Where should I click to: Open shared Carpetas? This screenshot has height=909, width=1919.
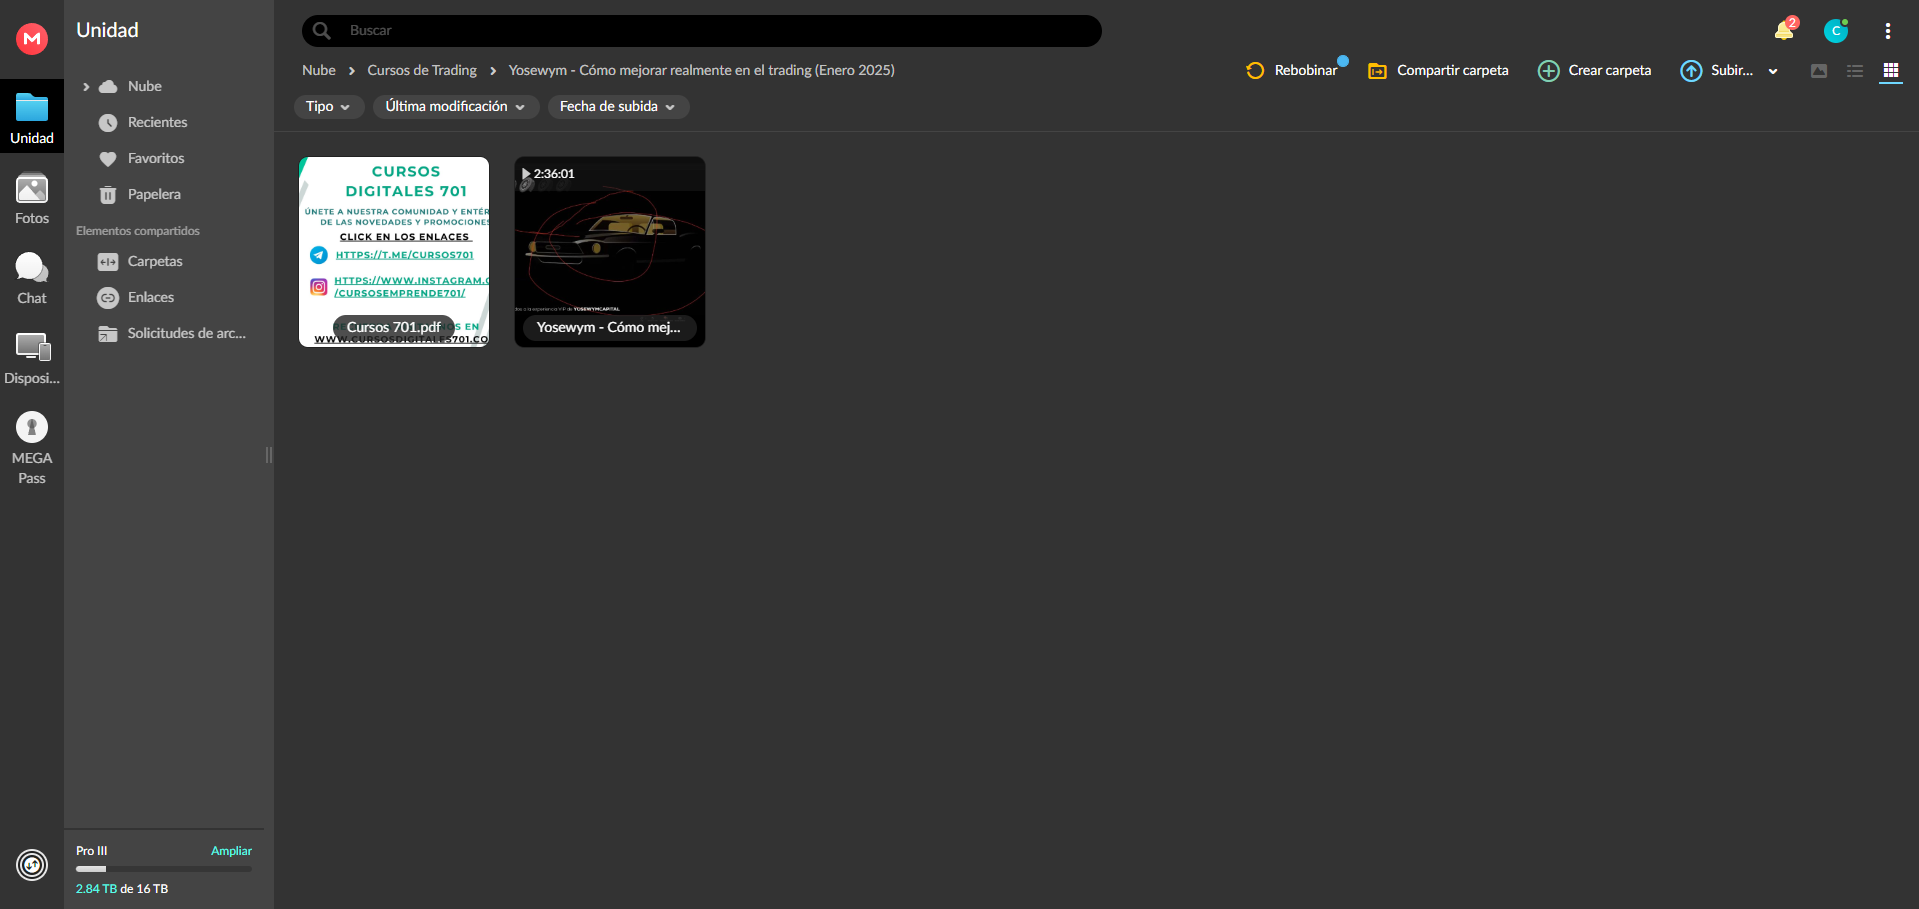pos(155,261)
